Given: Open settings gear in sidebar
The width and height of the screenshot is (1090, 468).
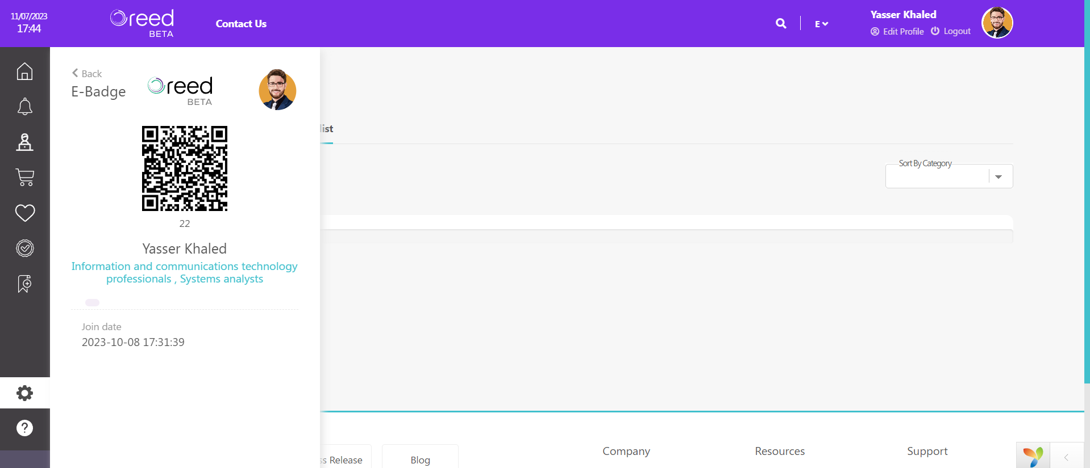Looking at the screenshot, I should [24, 393].
